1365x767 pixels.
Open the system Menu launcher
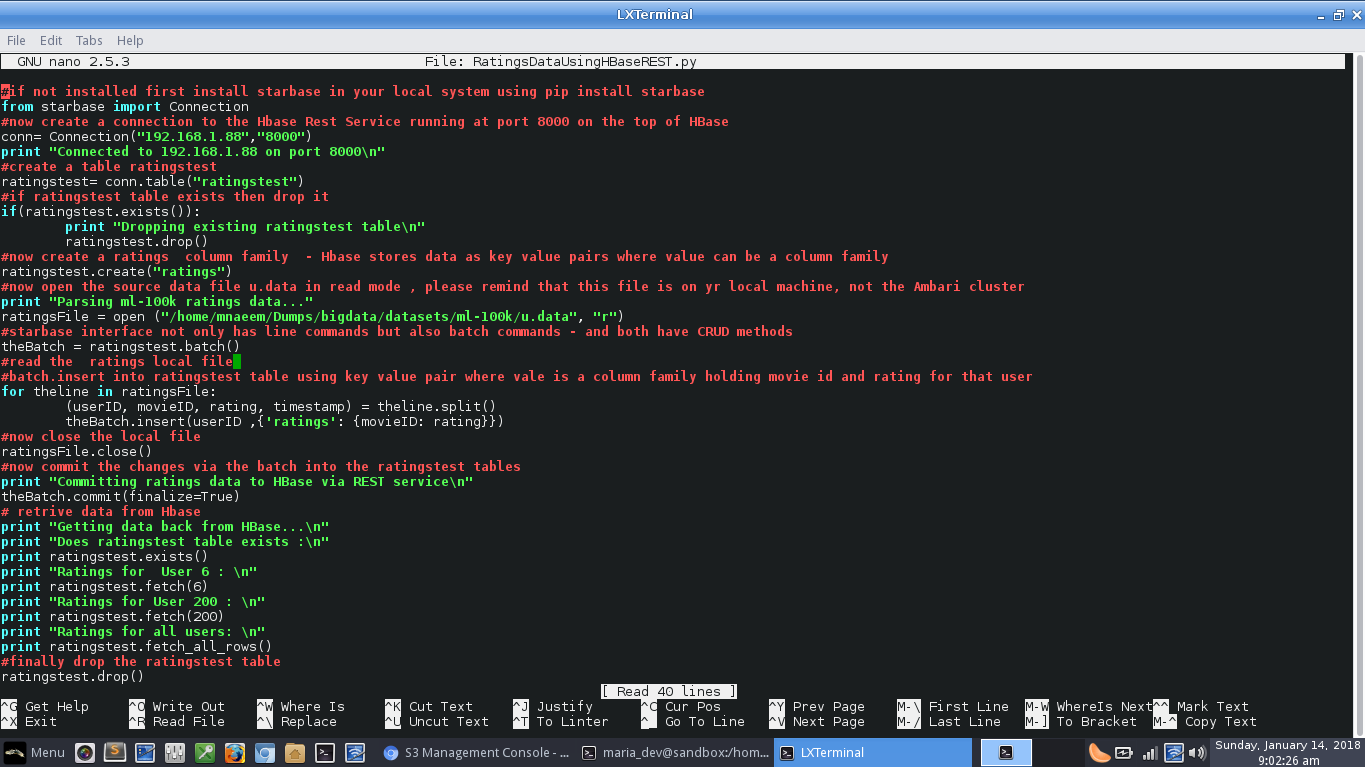pos(35,752)
